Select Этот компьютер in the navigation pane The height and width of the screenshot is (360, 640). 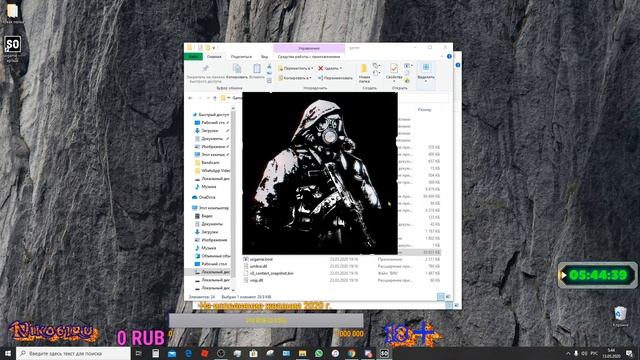(211, 208)
